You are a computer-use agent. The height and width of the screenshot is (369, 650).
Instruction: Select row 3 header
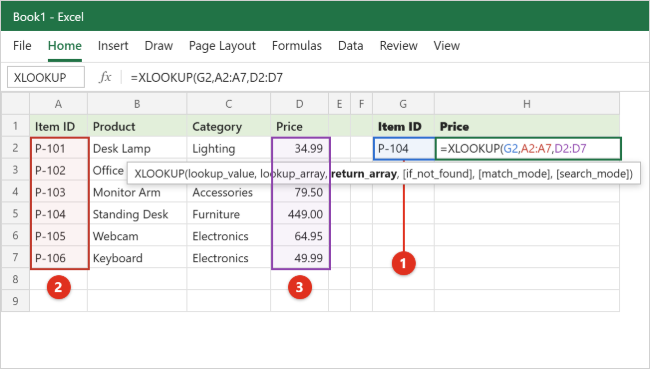[15, 170]
